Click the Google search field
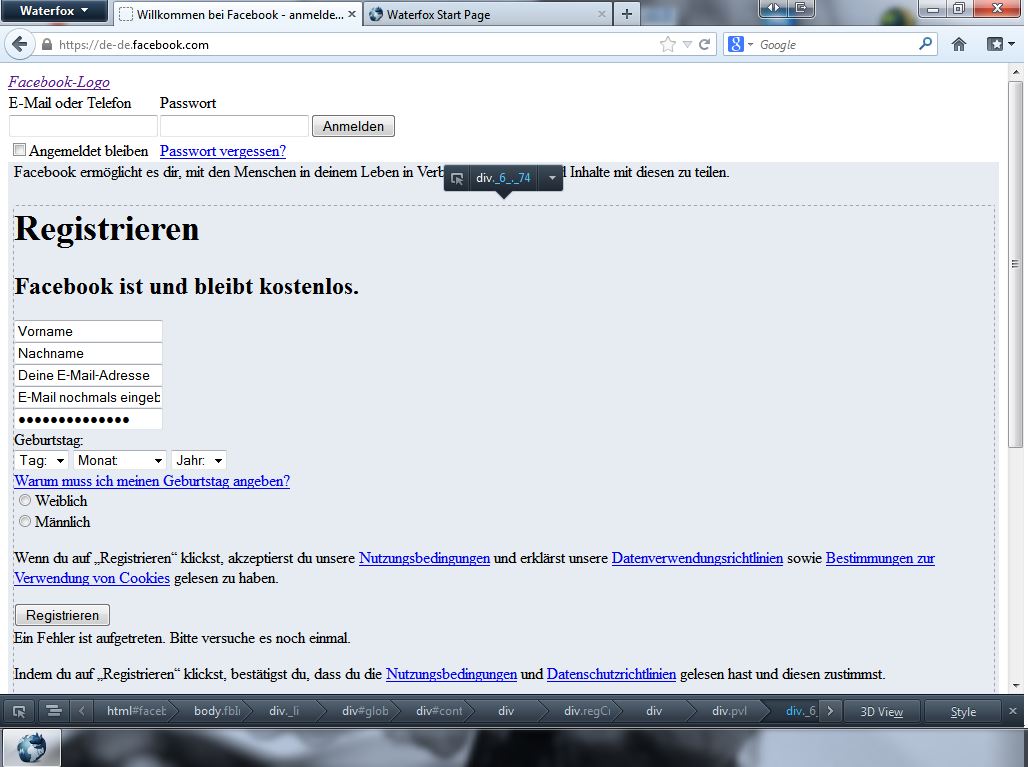This screenshot has width=1028, height=767. coord(836,45)
